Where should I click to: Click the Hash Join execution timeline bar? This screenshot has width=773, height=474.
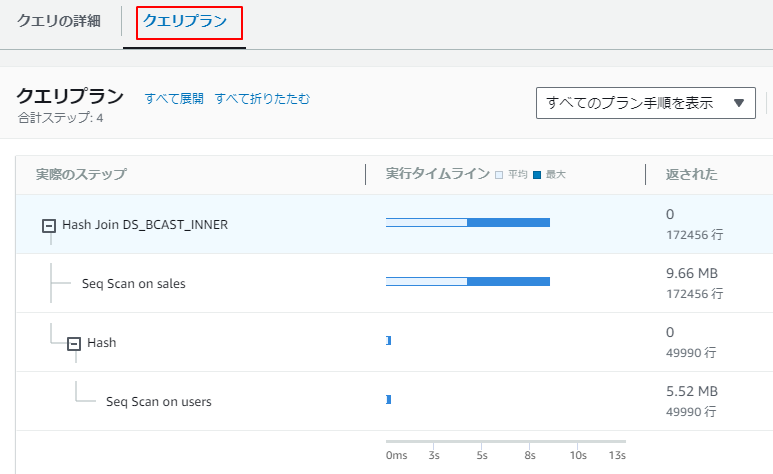coord(467,222)
